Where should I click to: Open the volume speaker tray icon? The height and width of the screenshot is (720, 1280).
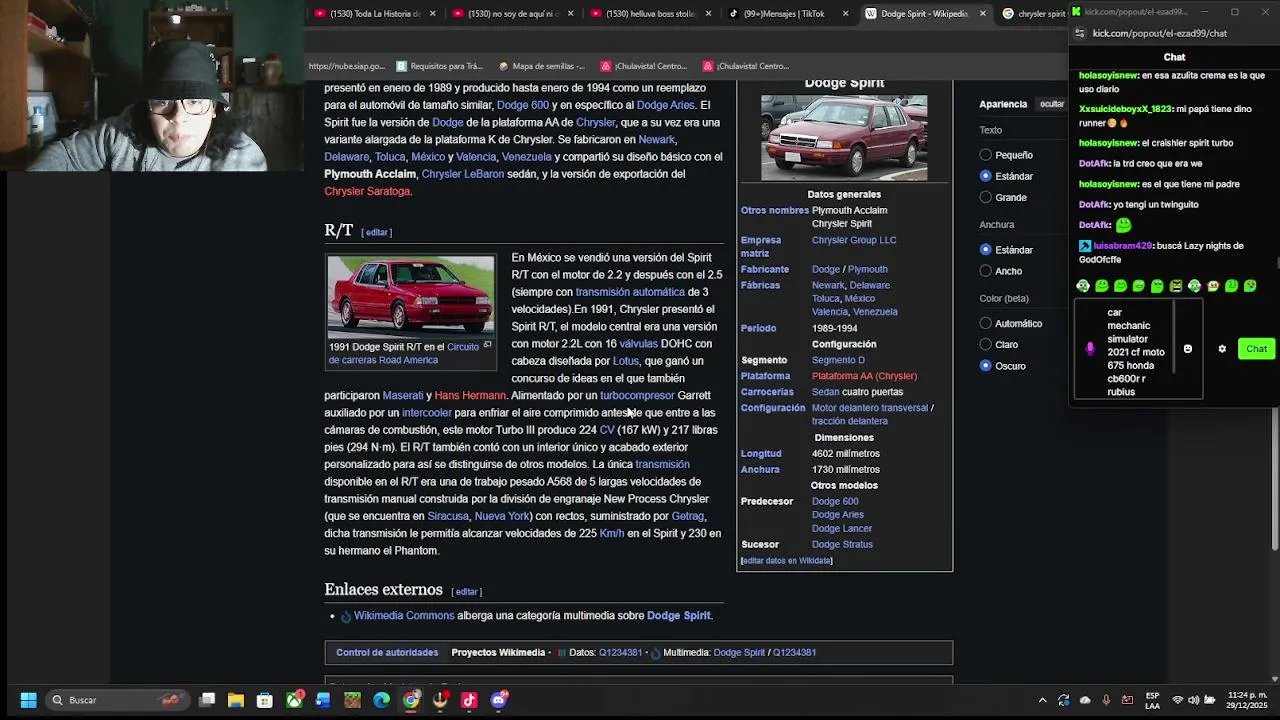point(1193,700)
